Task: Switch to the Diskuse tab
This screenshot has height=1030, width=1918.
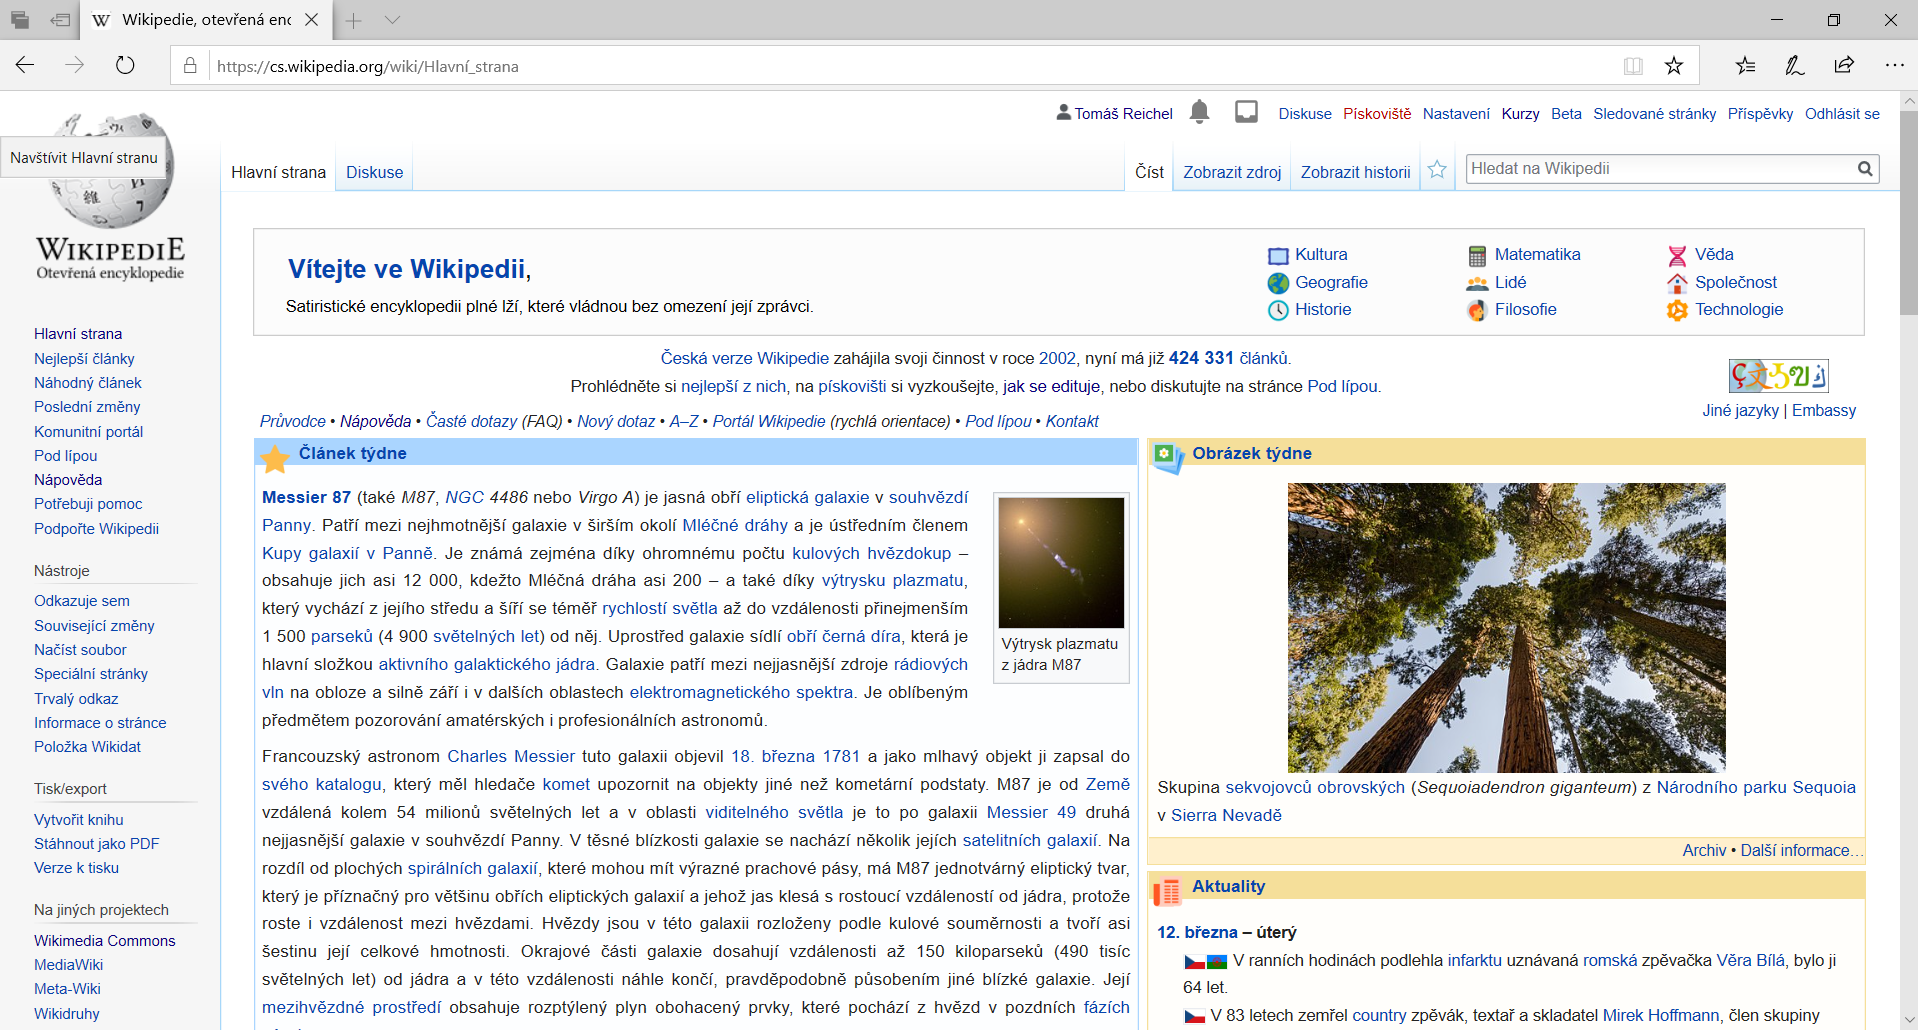Action: tap(374, 172)
